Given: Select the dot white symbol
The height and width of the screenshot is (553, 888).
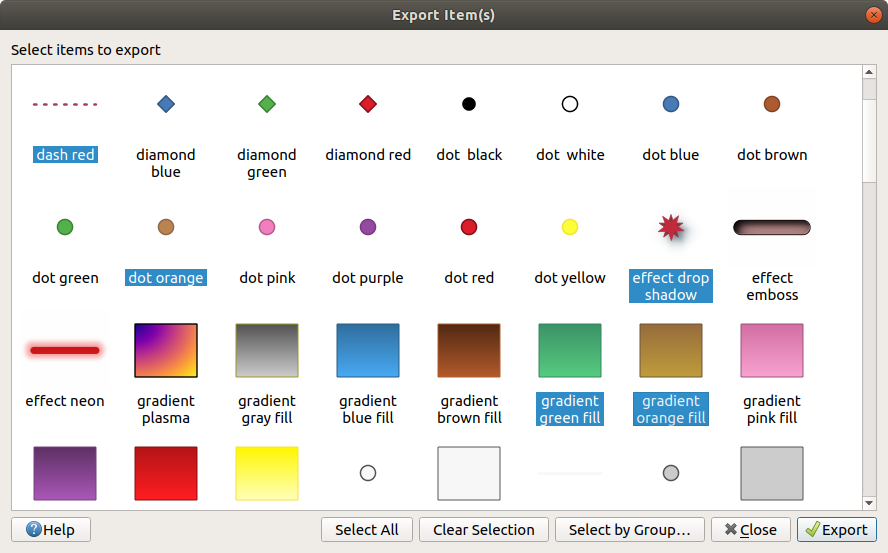Looking at the screenshot, I should tap(570, 104).
